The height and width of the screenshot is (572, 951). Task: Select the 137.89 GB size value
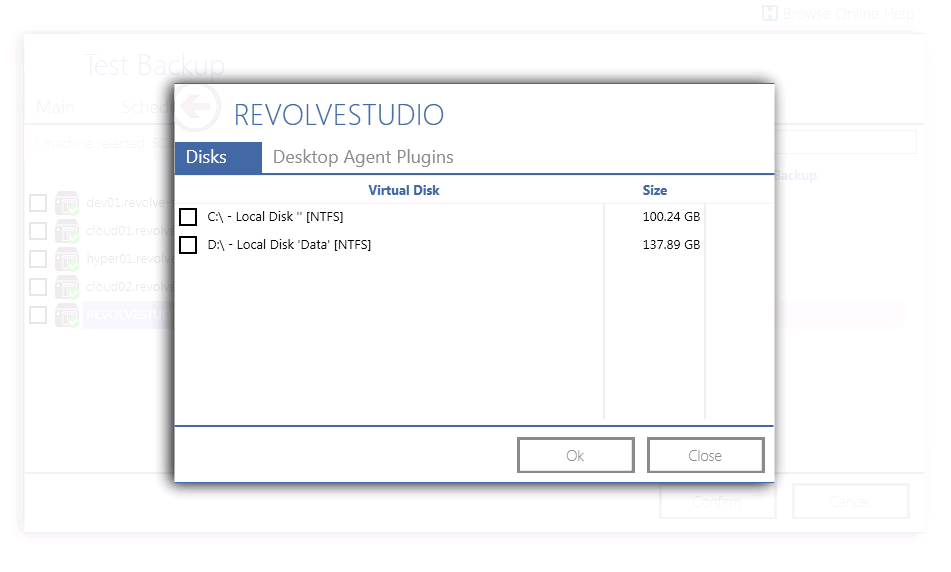[x=671, y=245]
